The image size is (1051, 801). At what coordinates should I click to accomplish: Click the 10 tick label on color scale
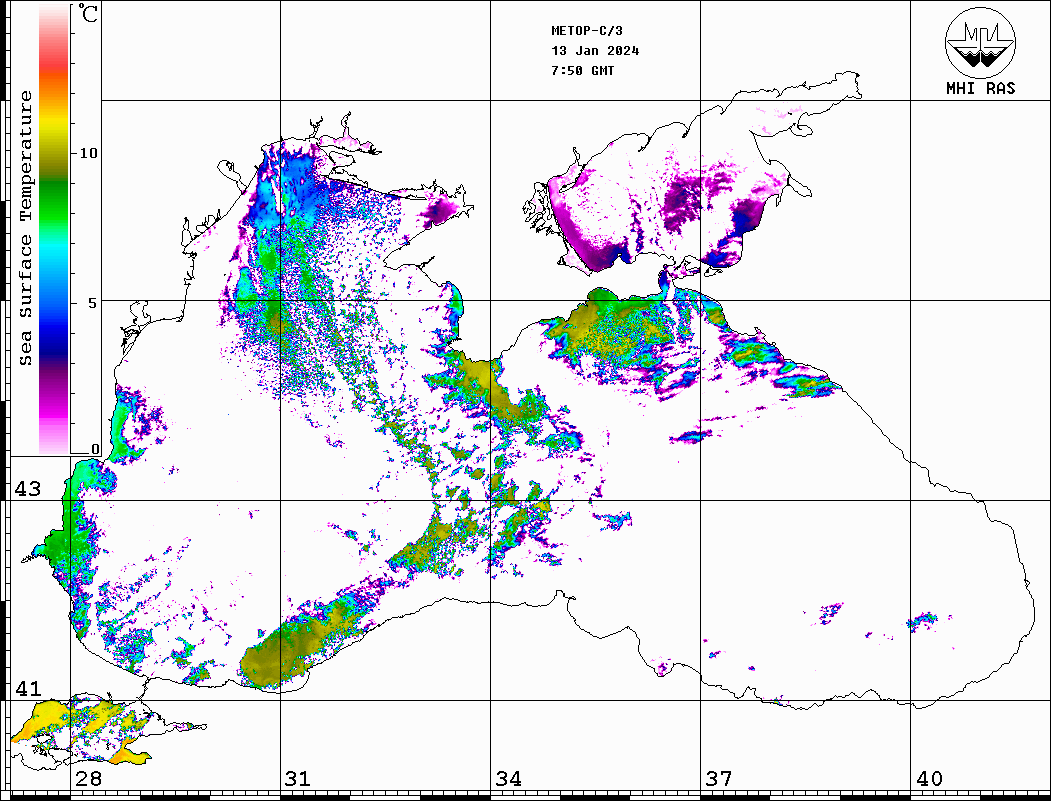(x=88, y=153)
